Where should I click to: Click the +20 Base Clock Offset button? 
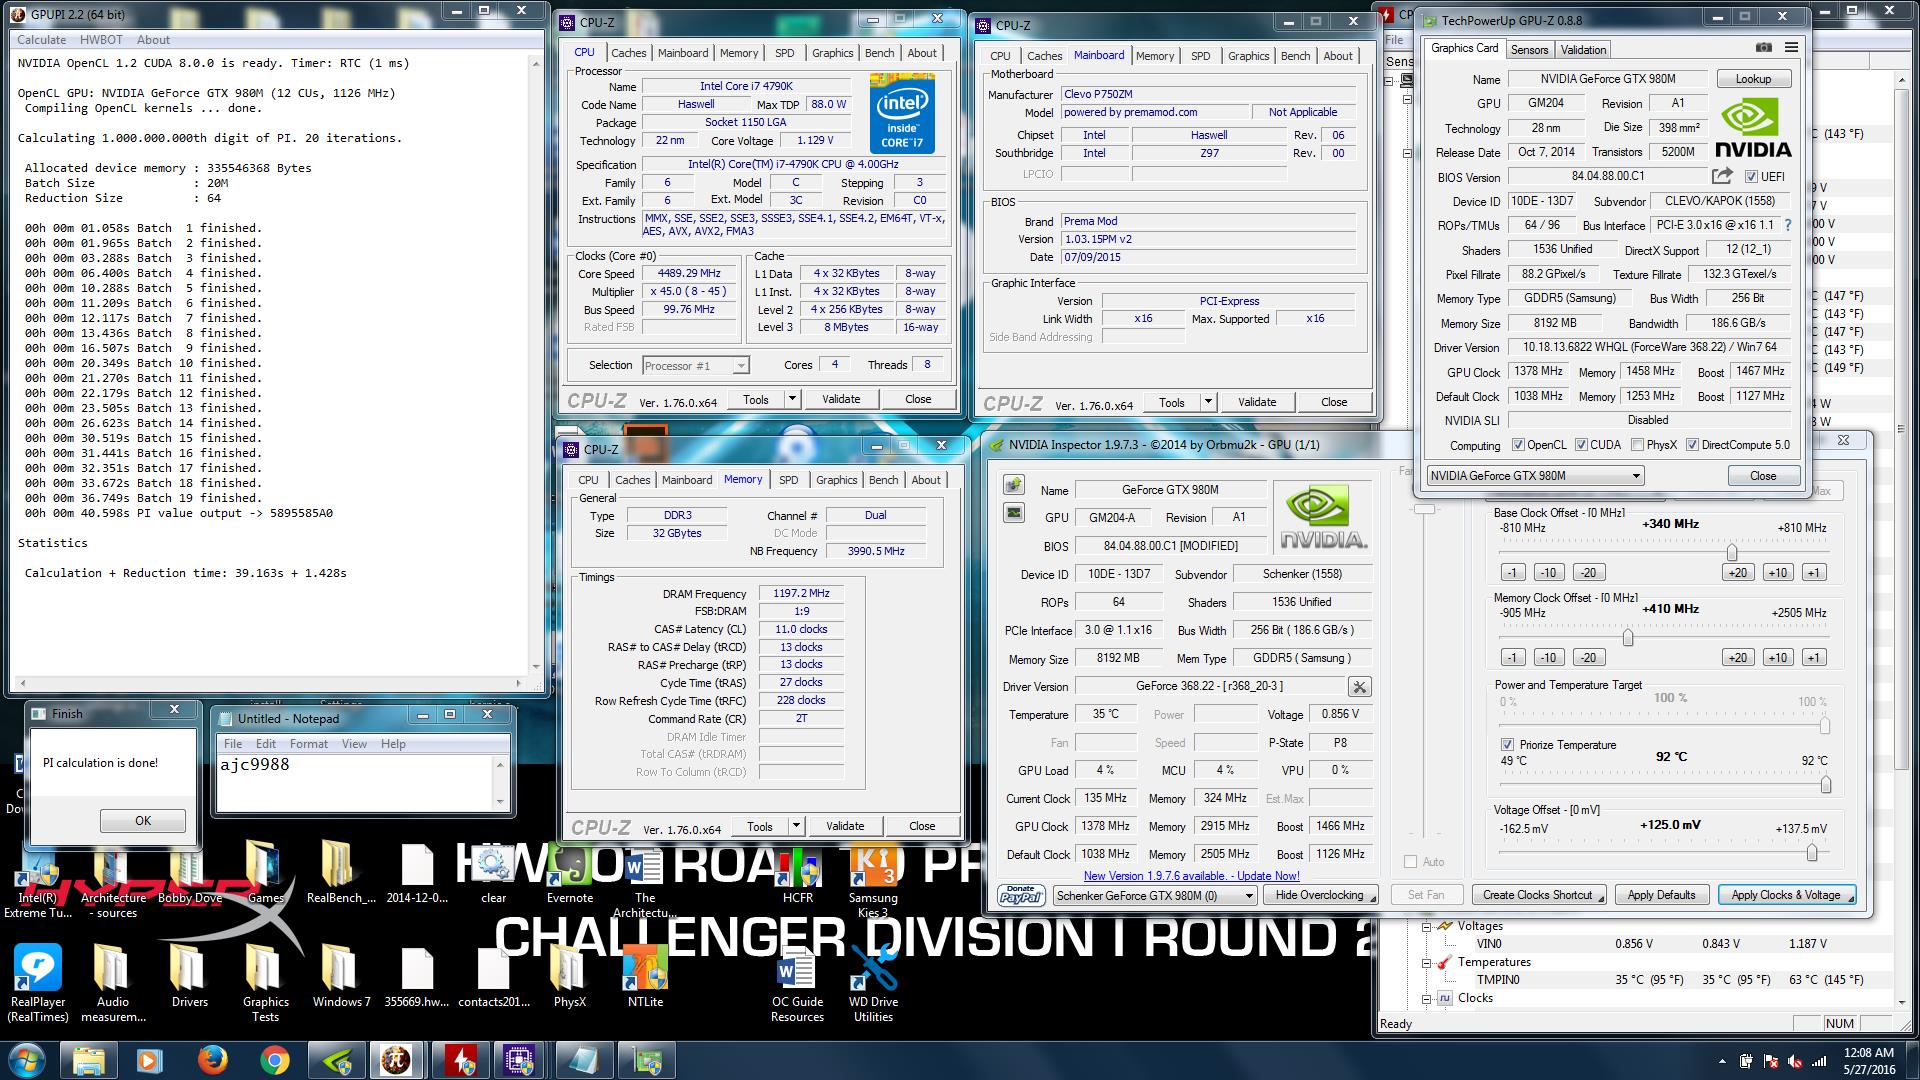[1738, 572]
